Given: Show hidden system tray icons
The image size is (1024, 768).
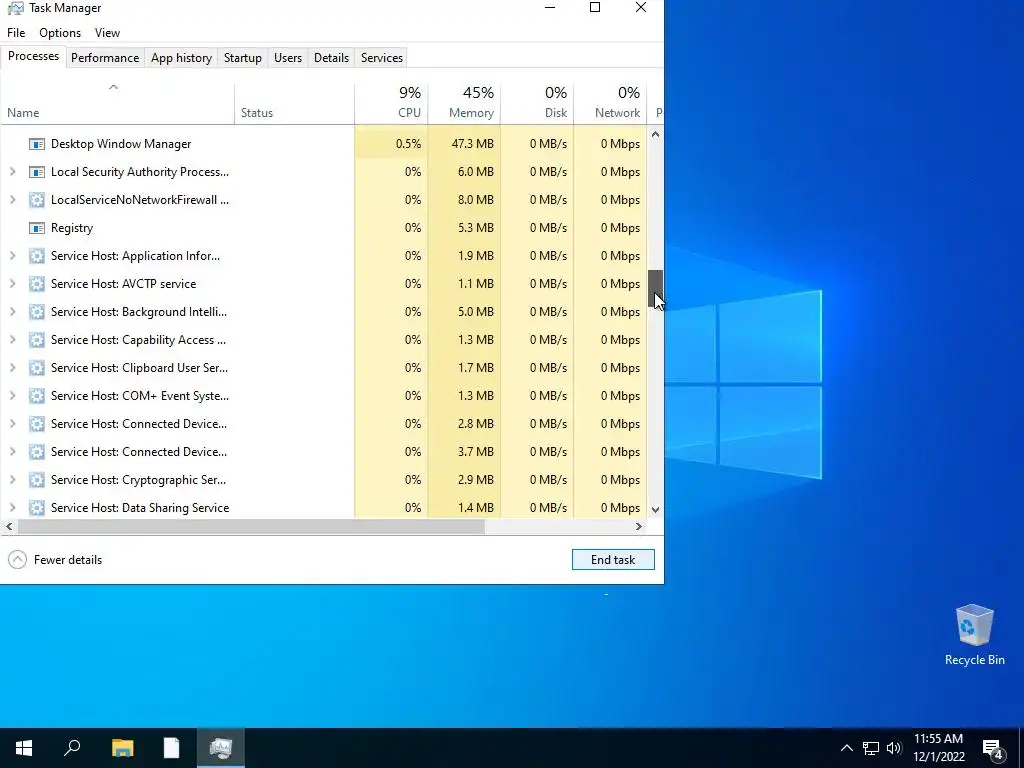Looking at the screenshot, I should coord(846,748).
